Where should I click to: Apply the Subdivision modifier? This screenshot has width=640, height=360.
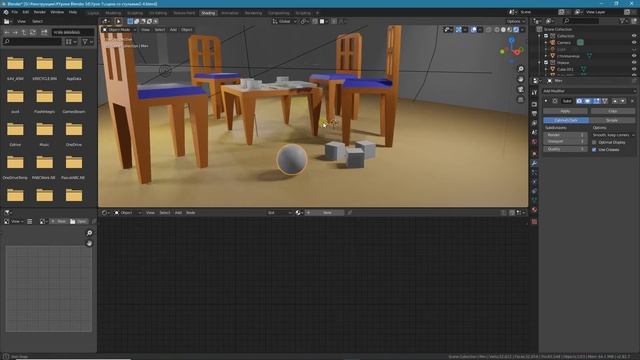click(x=565, y=111)
